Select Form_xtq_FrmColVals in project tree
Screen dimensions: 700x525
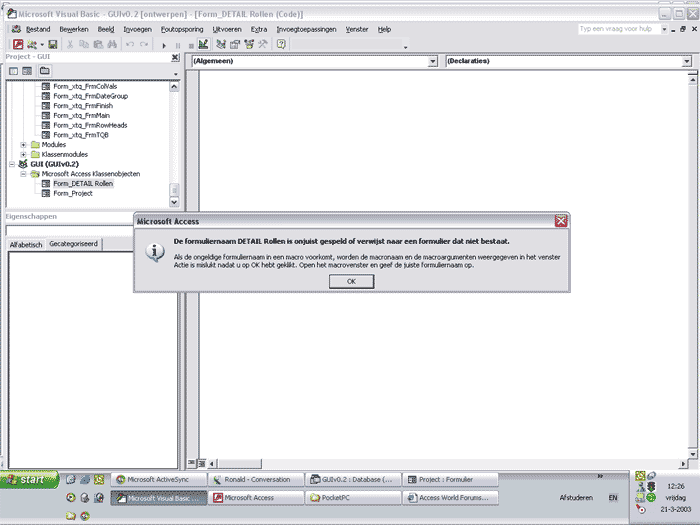coord(85,87)
